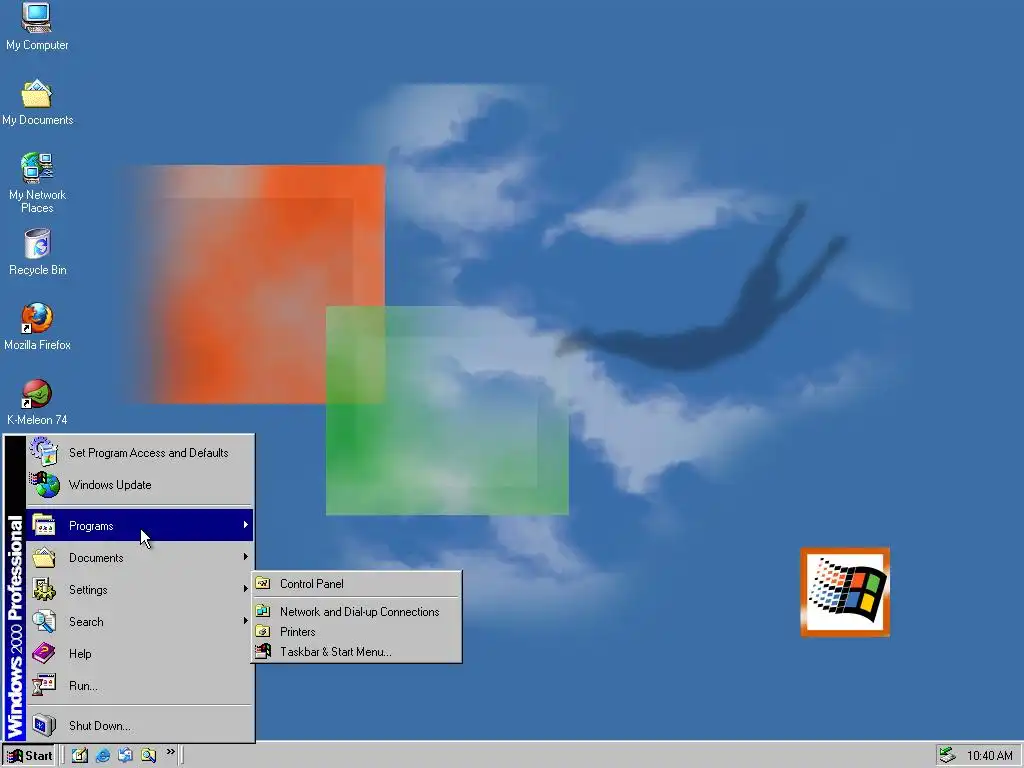Open Printers from Settings submenu

357,632
